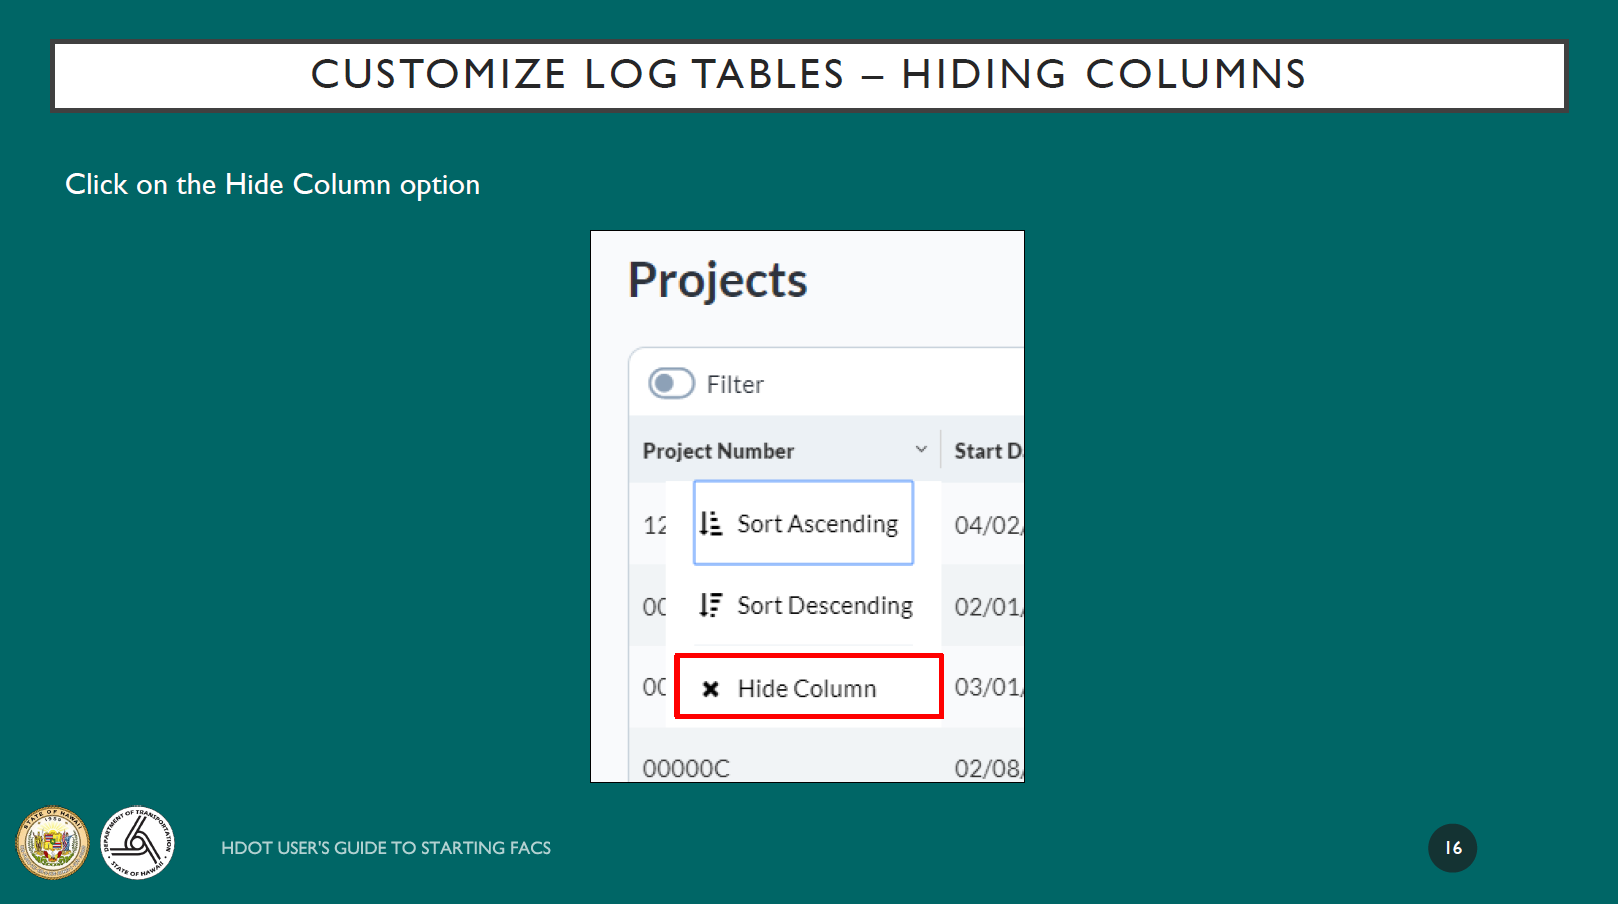Click the Sort Ascending icon
Image resolution: width=1618 pixels, height=904 pixels.
tap(710, 523)
